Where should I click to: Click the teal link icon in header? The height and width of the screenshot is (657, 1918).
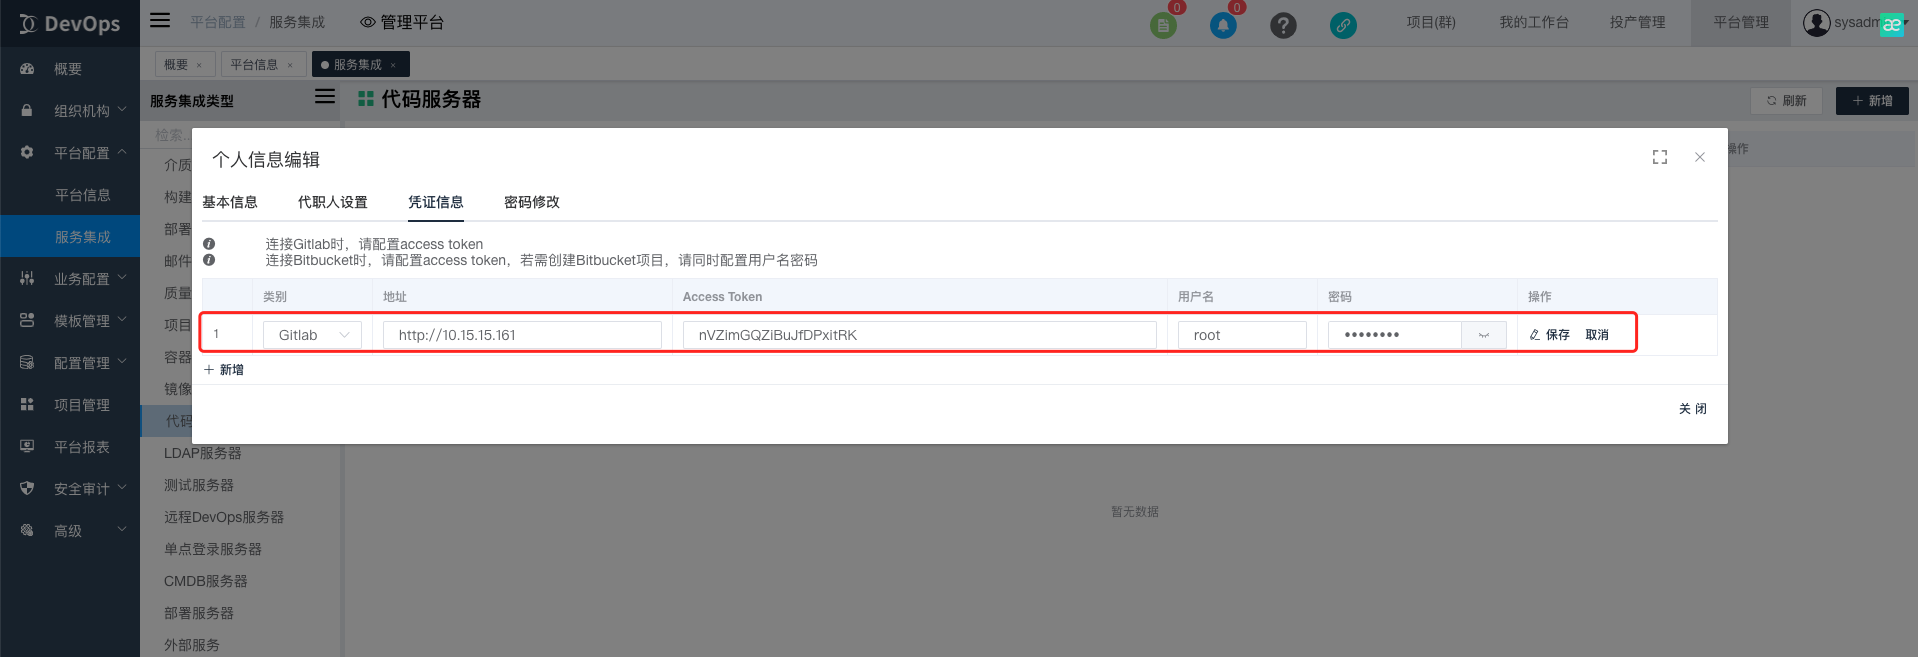1343,25
